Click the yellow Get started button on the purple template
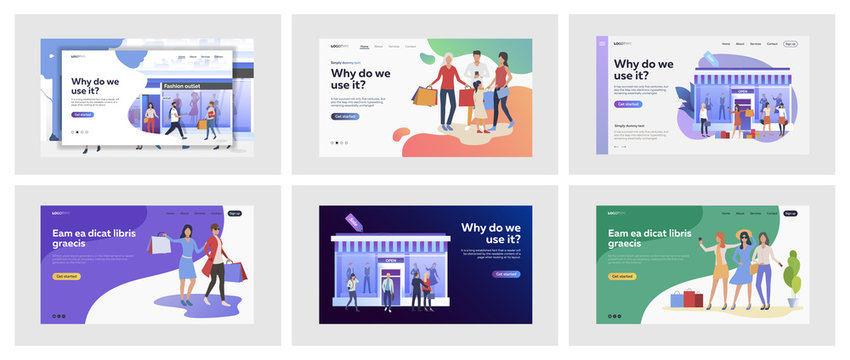The width and height of the screenshot is (850, 360). coord(67,277)
